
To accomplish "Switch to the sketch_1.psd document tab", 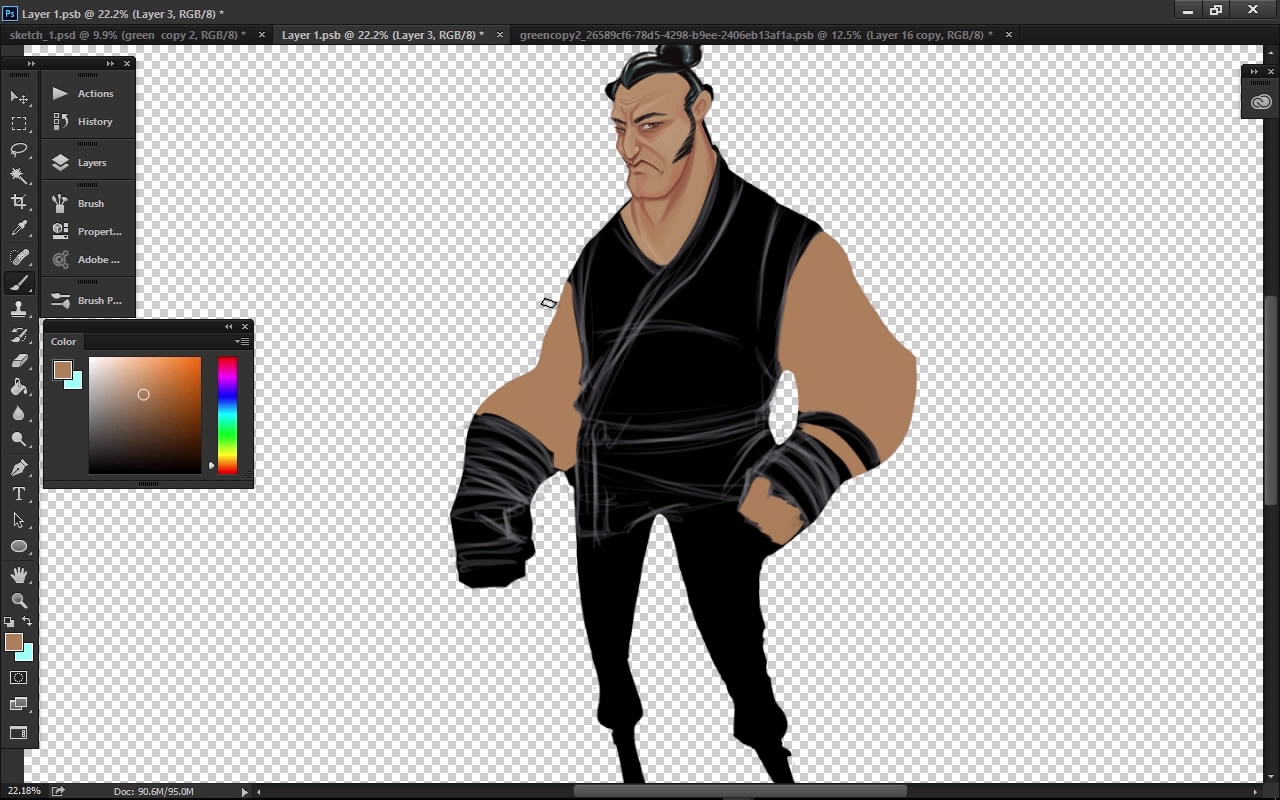I will click(127, 35).
